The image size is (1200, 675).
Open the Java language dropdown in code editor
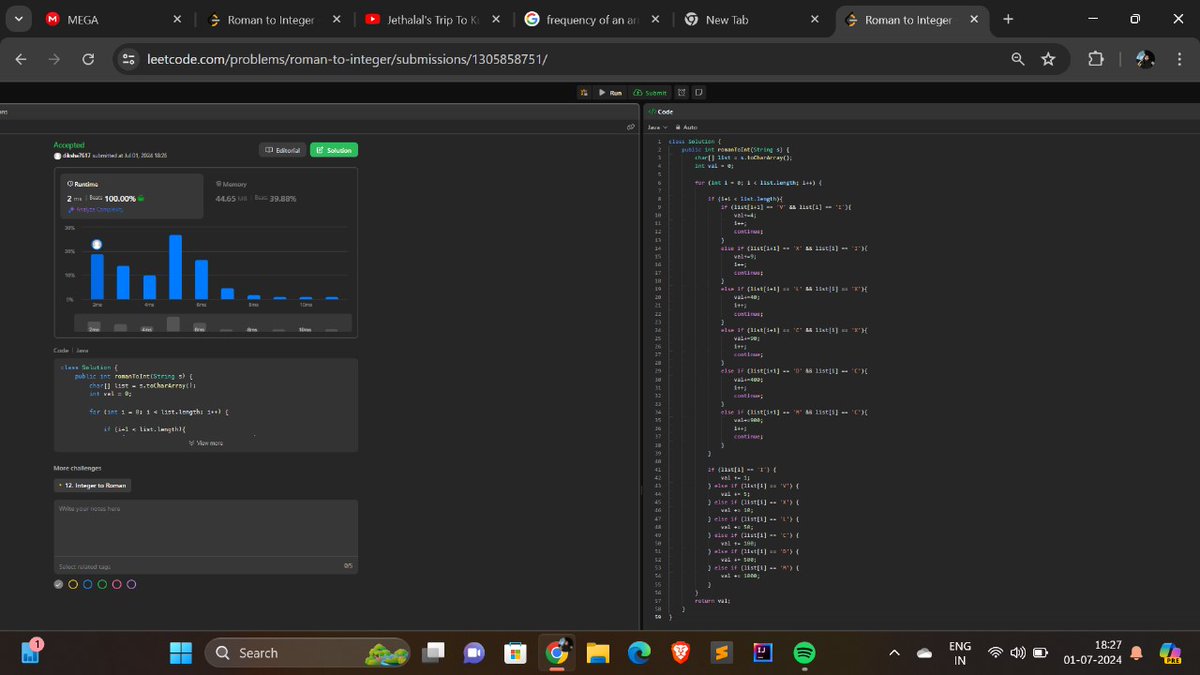[x=657, y=127]
